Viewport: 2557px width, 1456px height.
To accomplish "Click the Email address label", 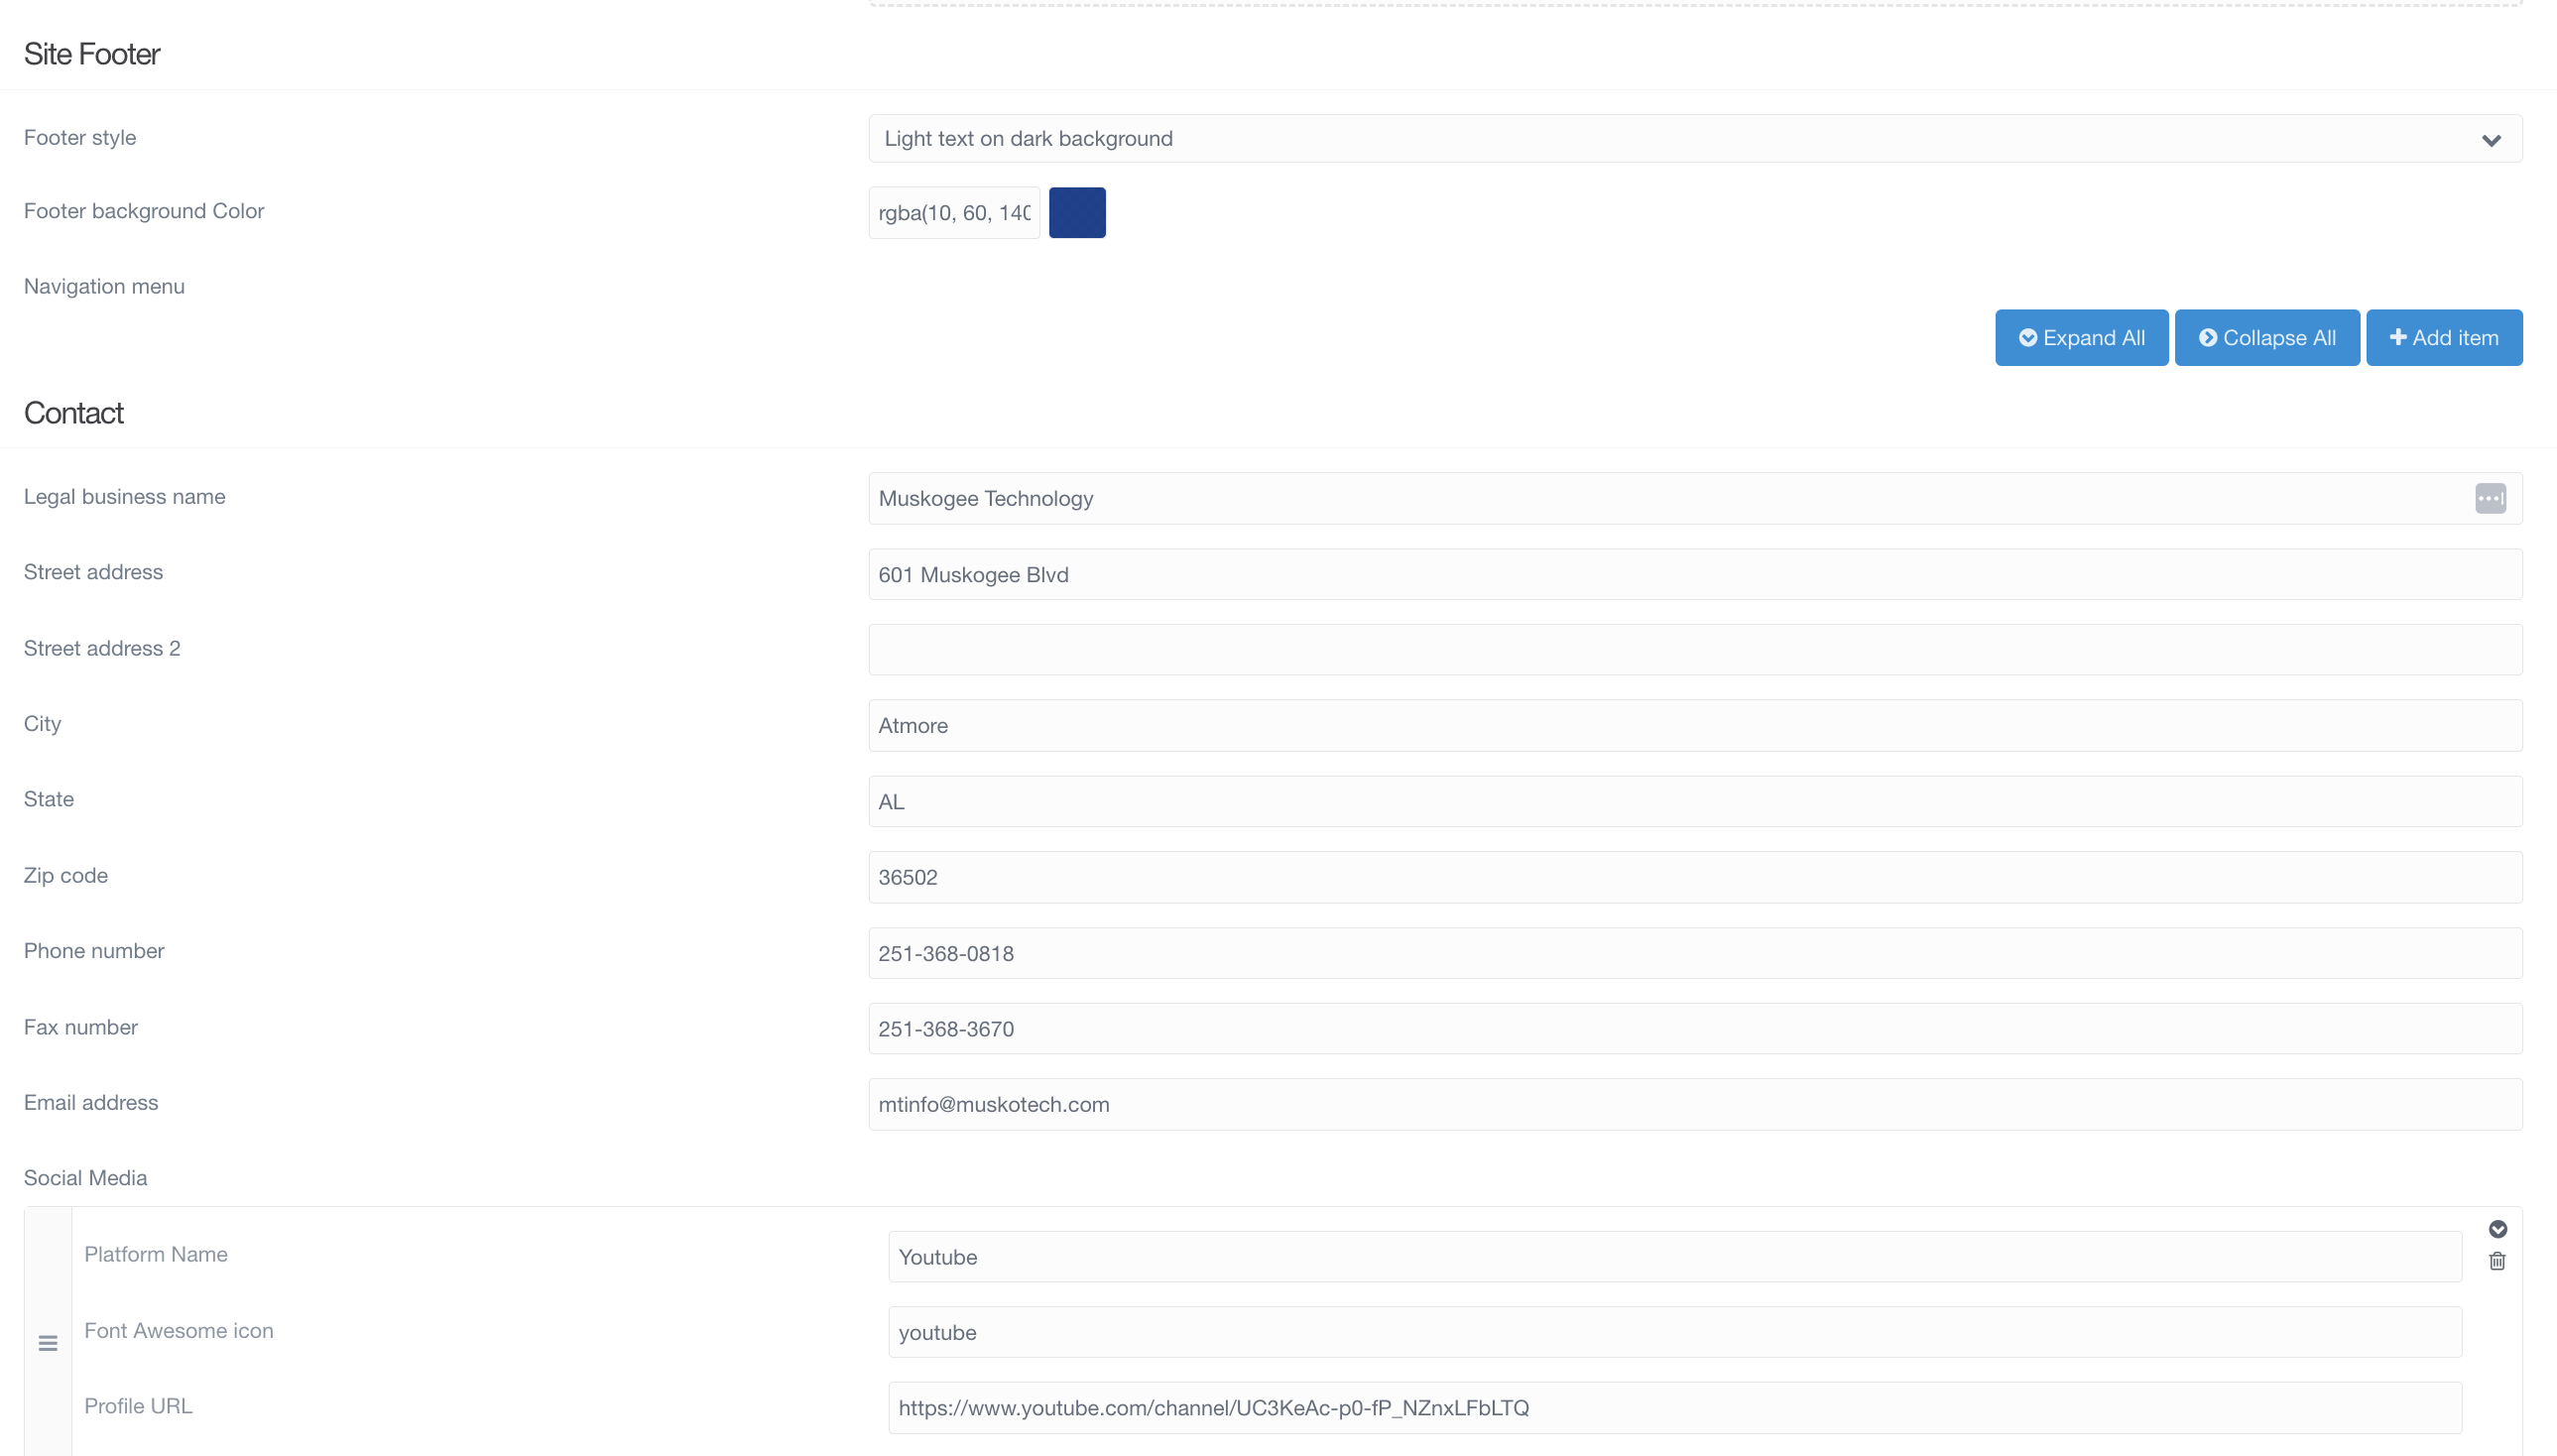I will (91, 1103).
